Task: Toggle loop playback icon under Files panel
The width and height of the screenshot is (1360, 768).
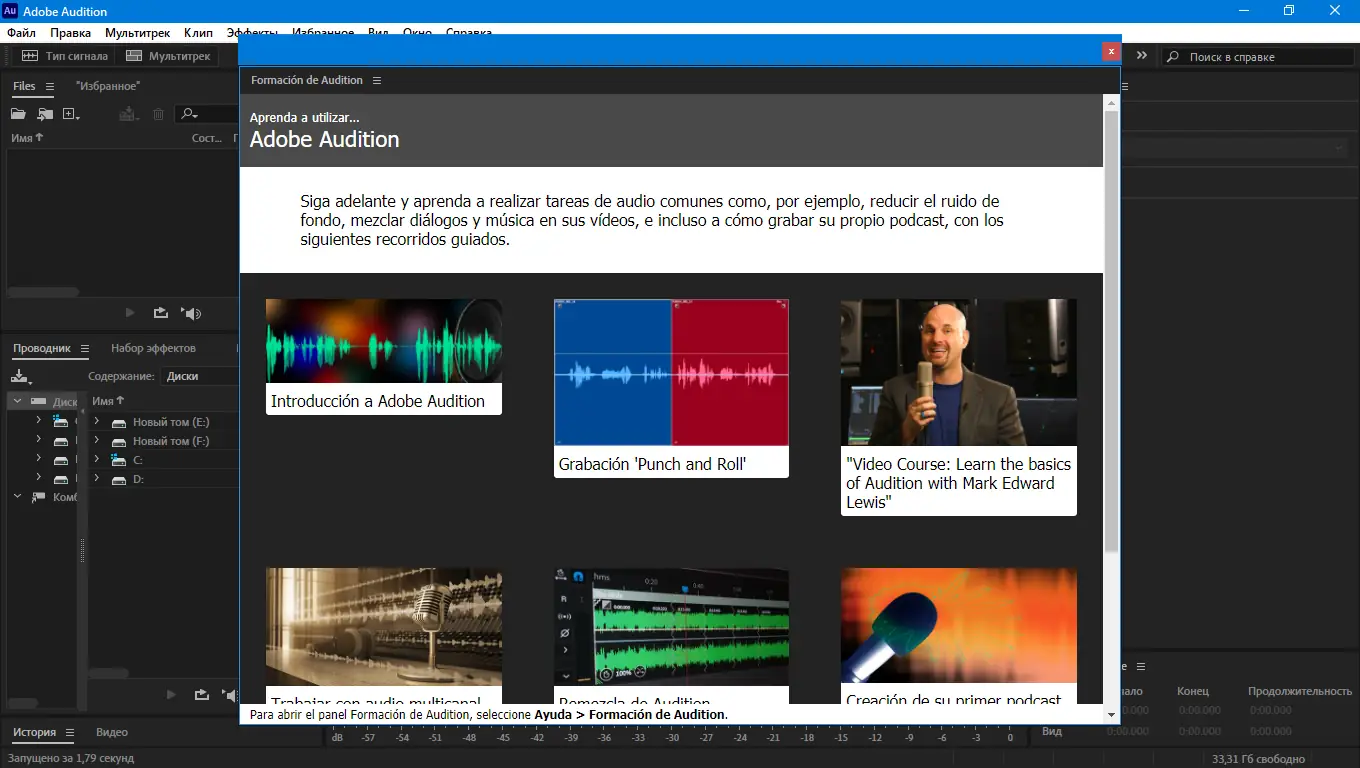Action: click(160, 312)
